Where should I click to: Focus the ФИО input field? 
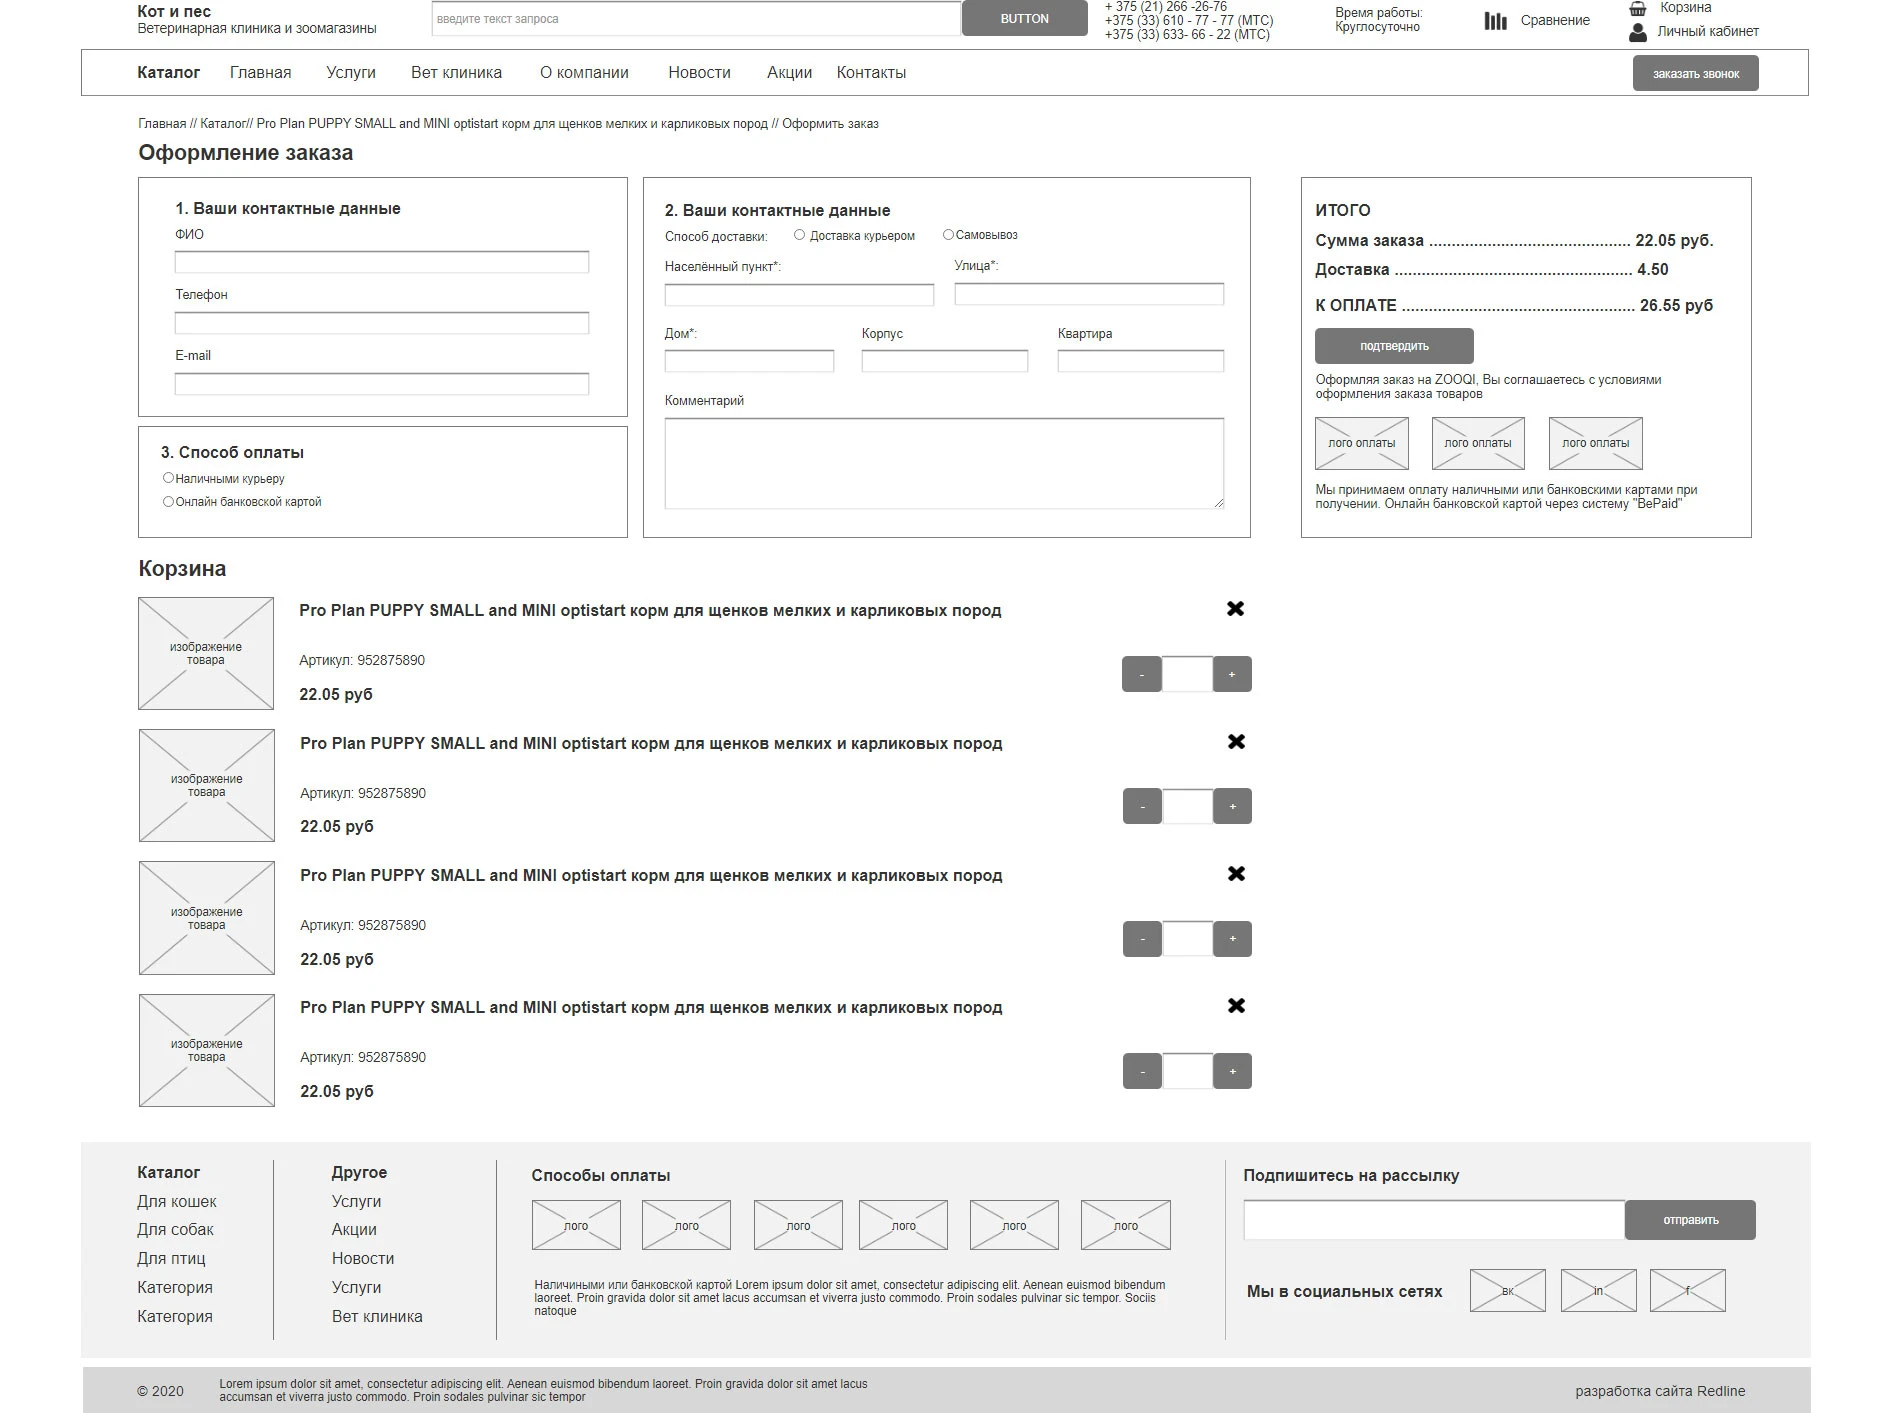[382, 262]
